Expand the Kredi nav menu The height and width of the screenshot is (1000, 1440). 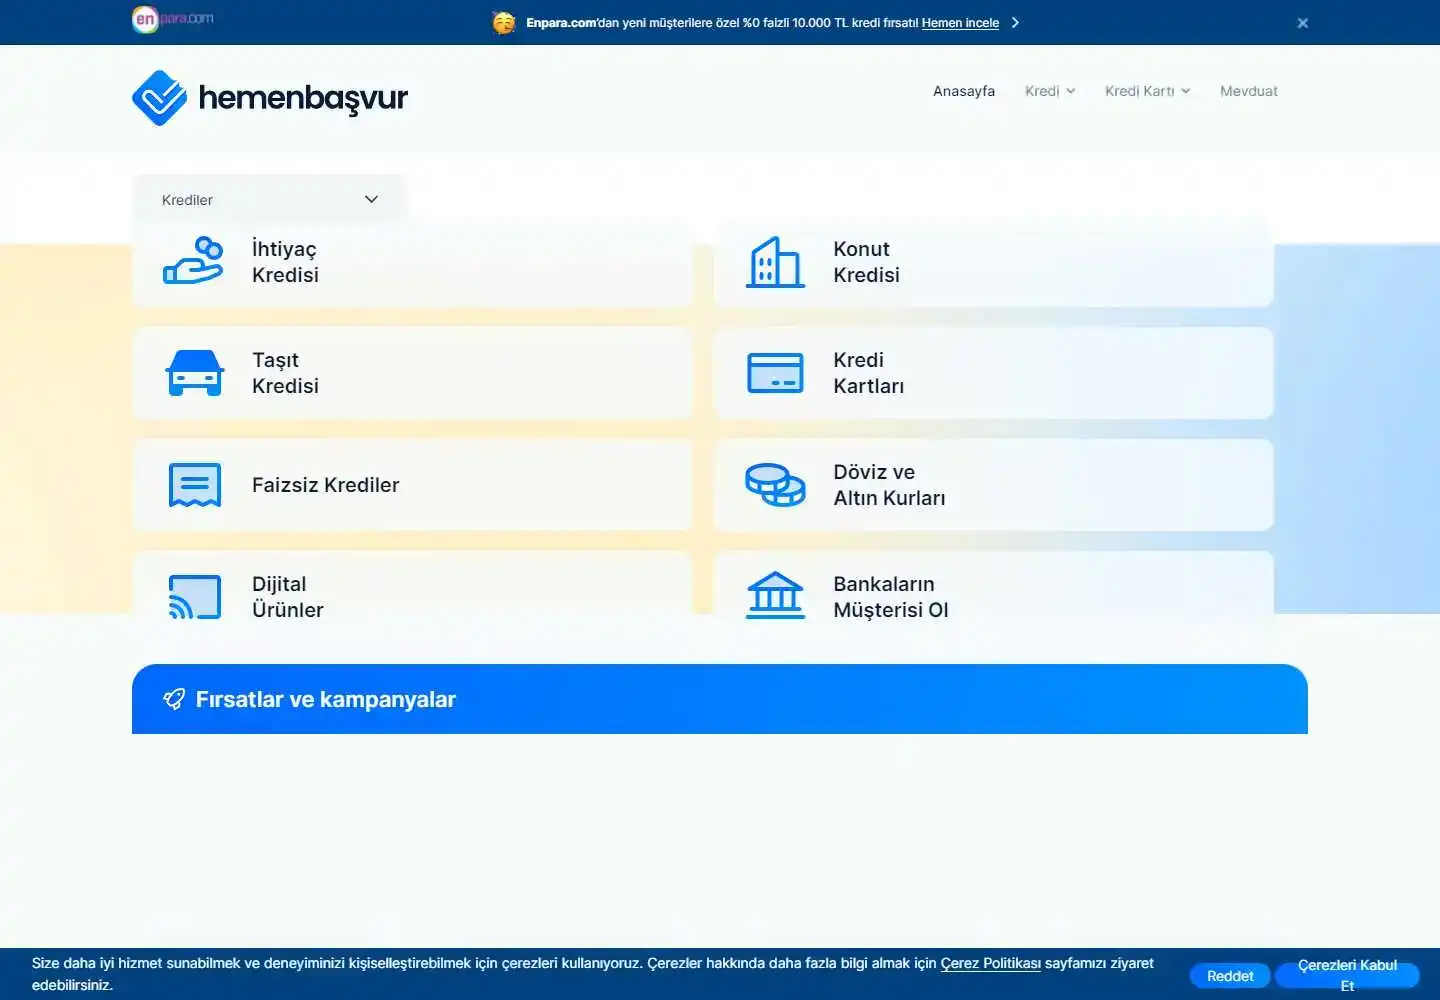point(1050,91)
